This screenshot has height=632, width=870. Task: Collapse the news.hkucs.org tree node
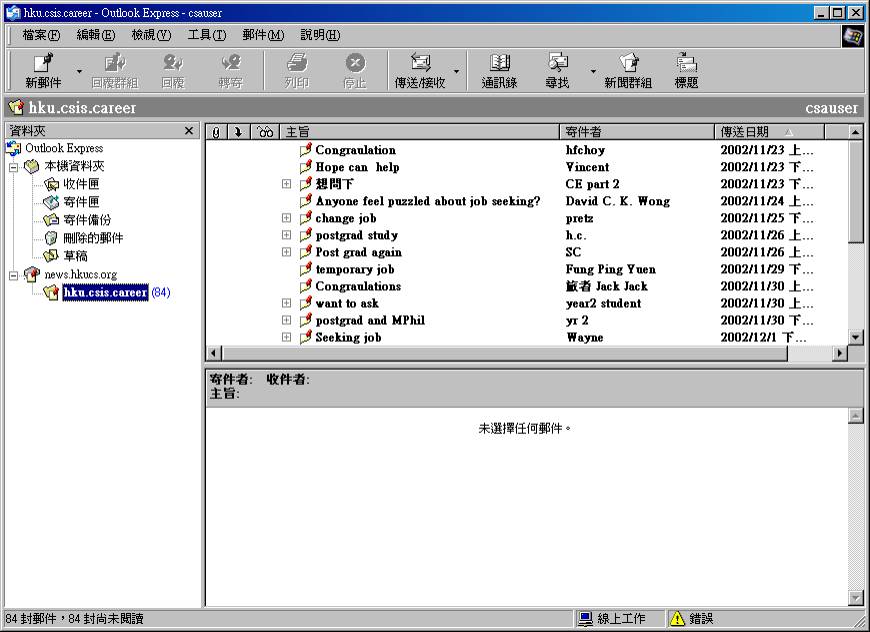[x=13, y=275]
